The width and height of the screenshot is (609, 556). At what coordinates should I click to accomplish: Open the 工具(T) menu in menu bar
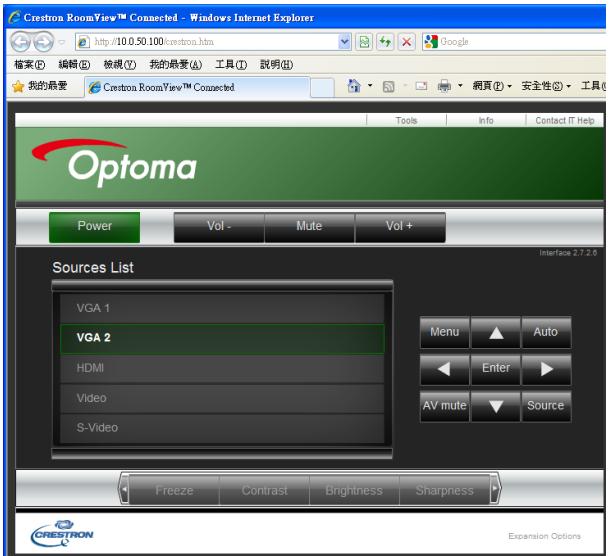point(231,64)
